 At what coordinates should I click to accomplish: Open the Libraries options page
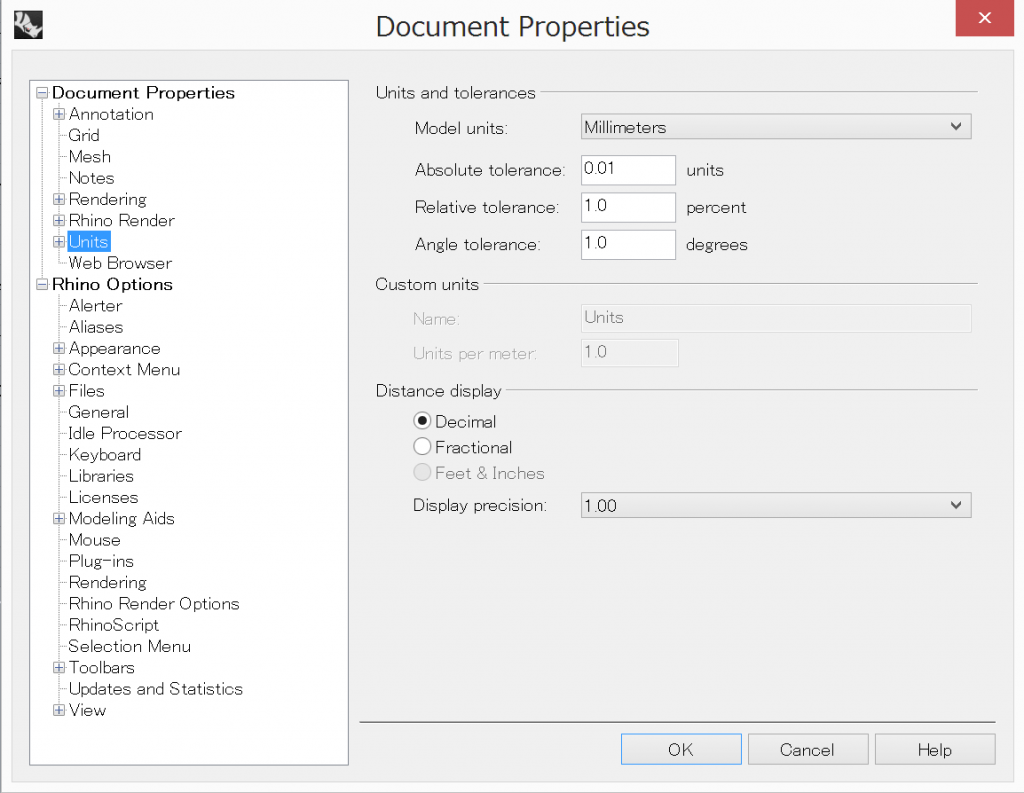(x=101, y=476)
